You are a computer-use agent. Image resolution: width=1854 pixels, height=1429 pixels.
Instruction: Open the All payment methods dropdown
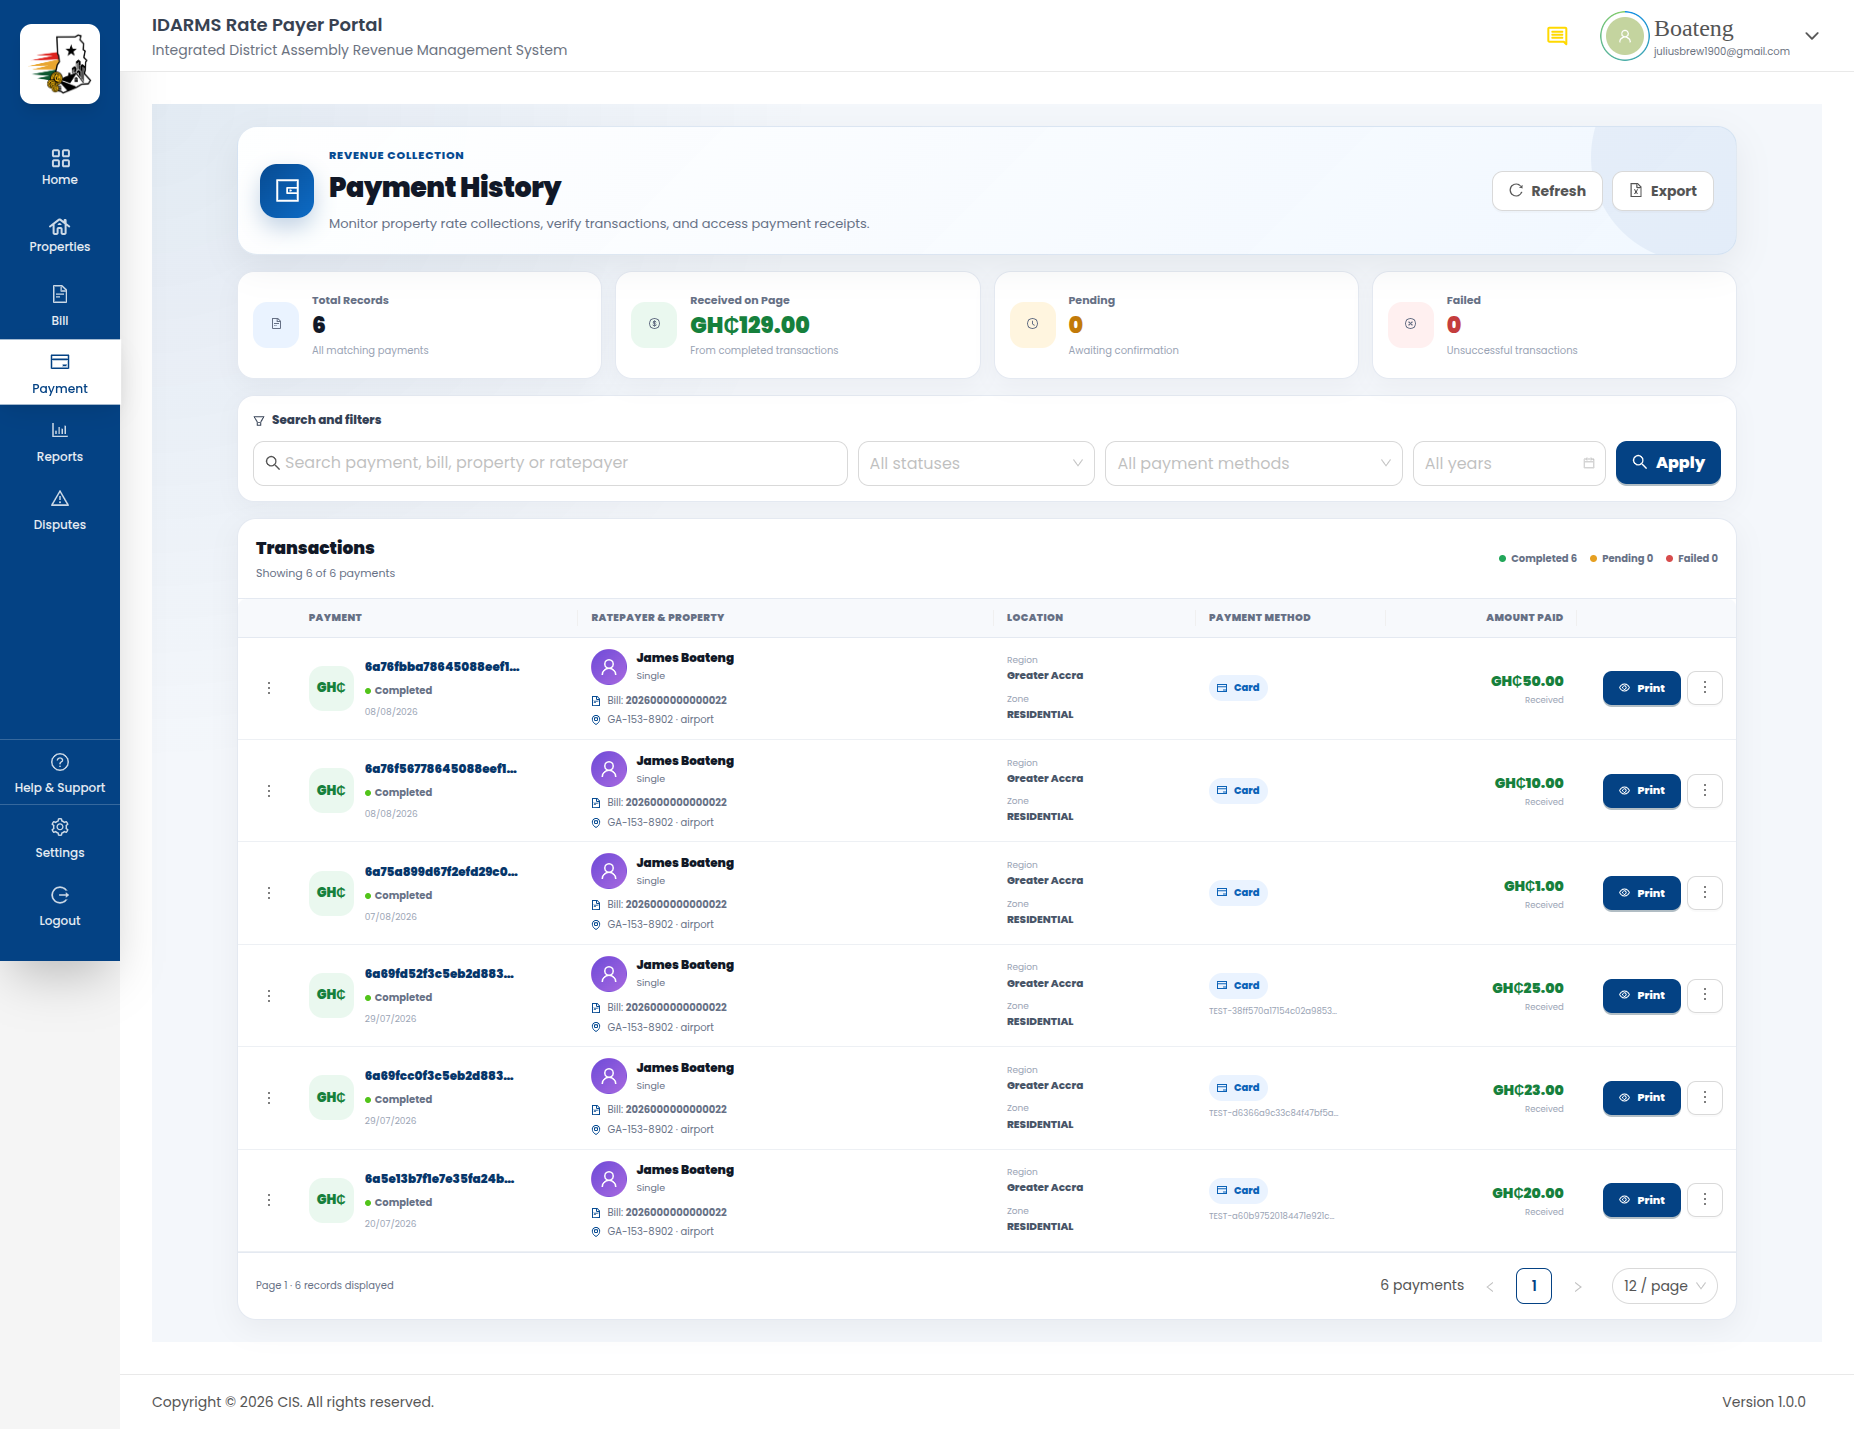click(1253, 463)
